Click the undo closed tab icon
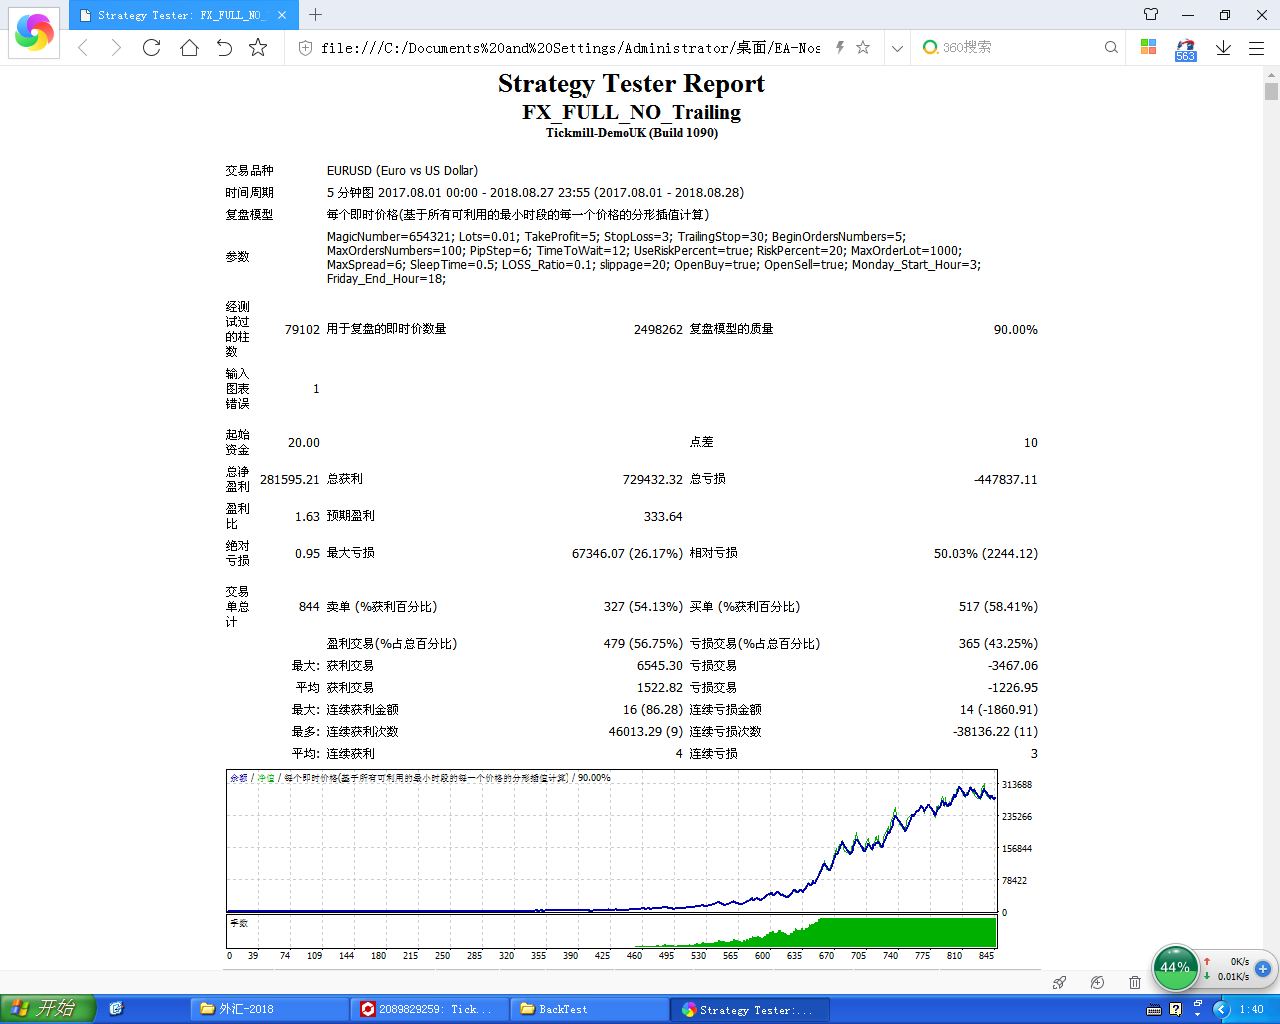1280x1024 pixels. pyautogui.click(x=224, y=47)
